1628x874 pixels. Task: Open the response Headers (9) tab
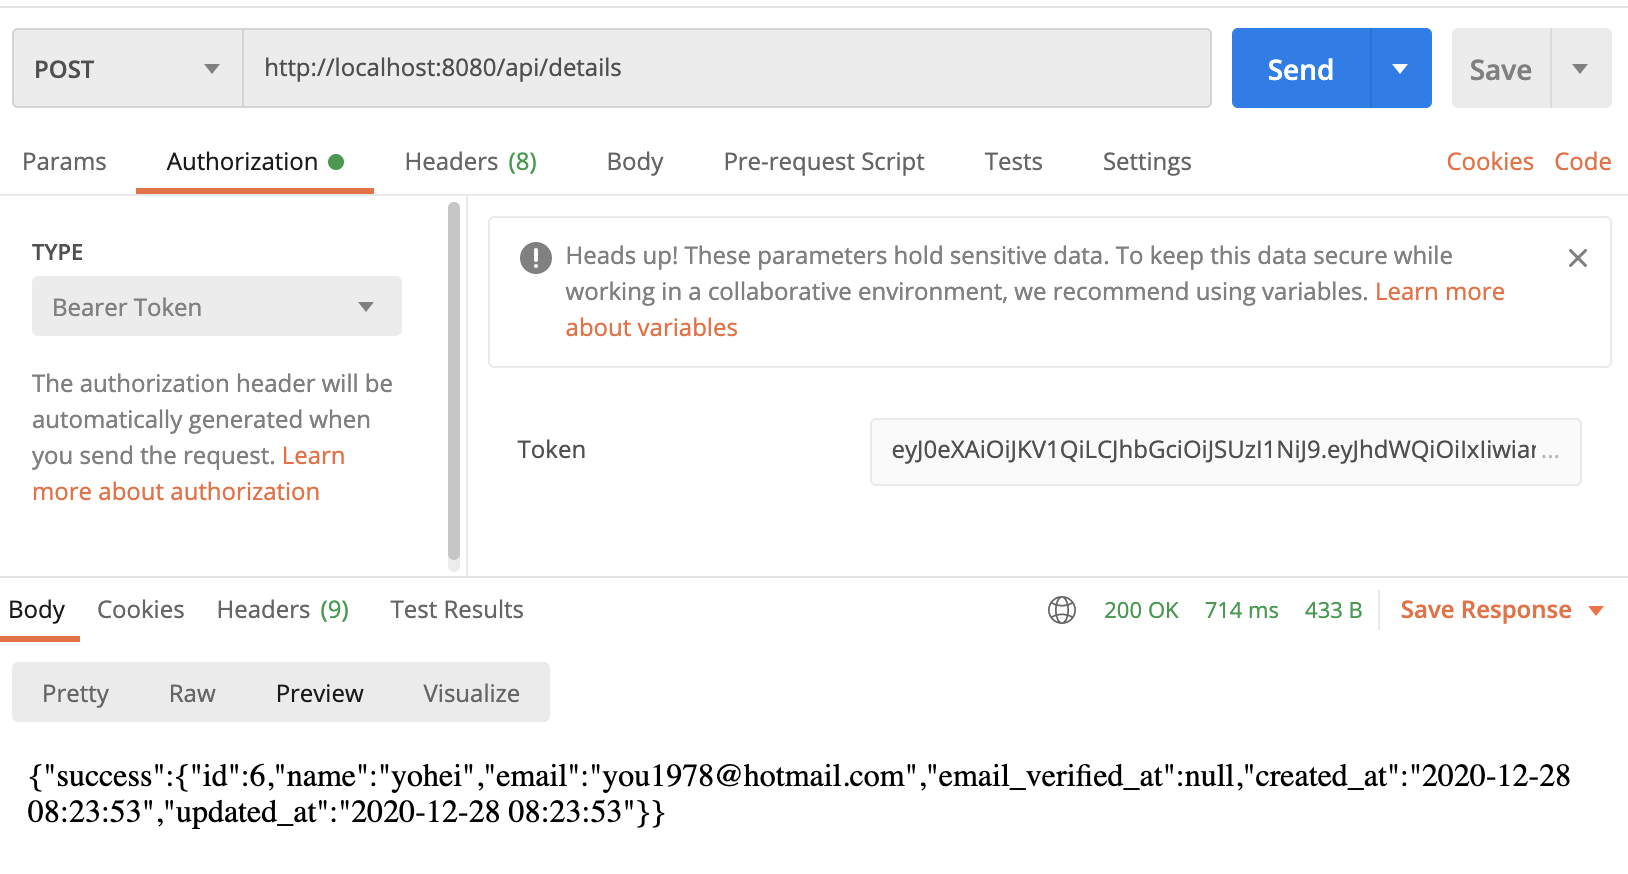(283, 610)
